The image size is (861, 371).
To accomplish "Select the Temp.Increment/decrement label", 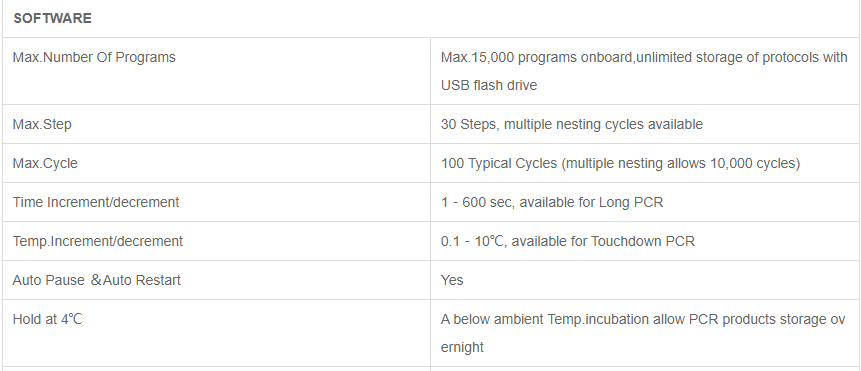I will pos(98,241).
